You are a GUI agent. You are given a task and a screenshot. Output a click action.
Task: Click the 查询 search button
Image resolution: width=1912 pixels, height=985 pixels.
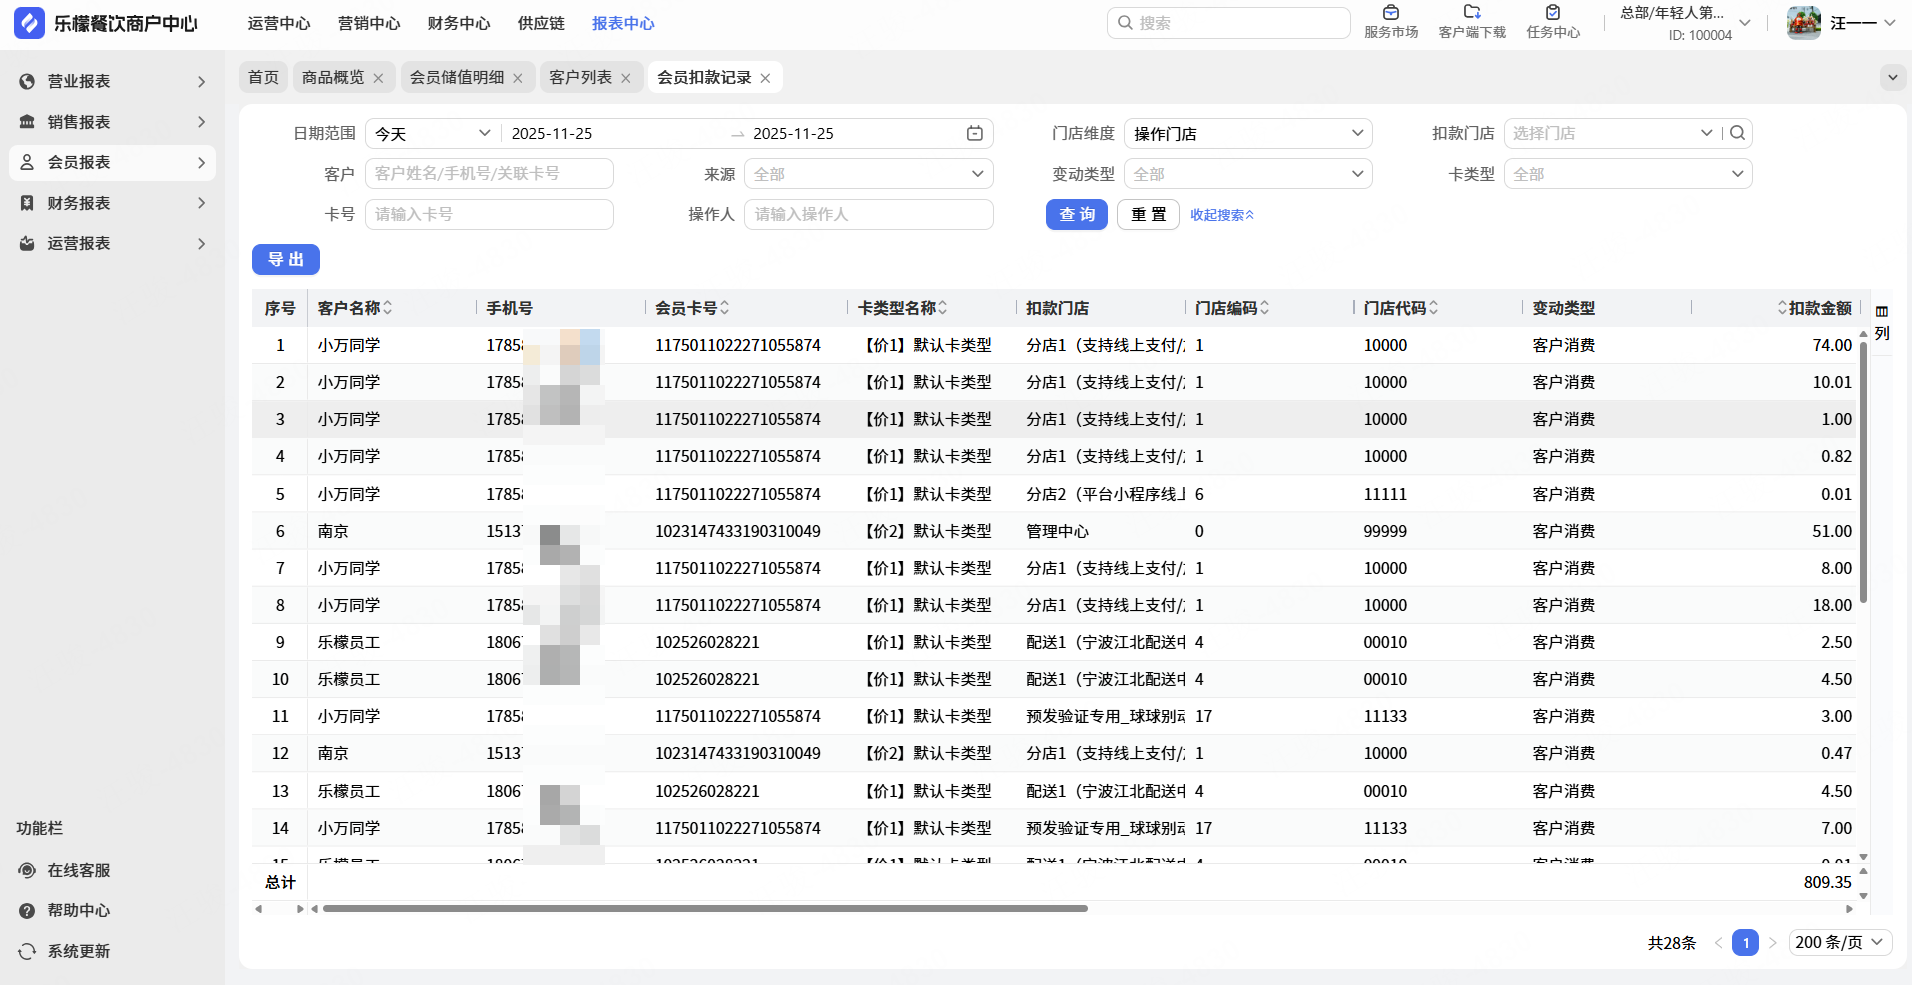[x=1076, y=215]
